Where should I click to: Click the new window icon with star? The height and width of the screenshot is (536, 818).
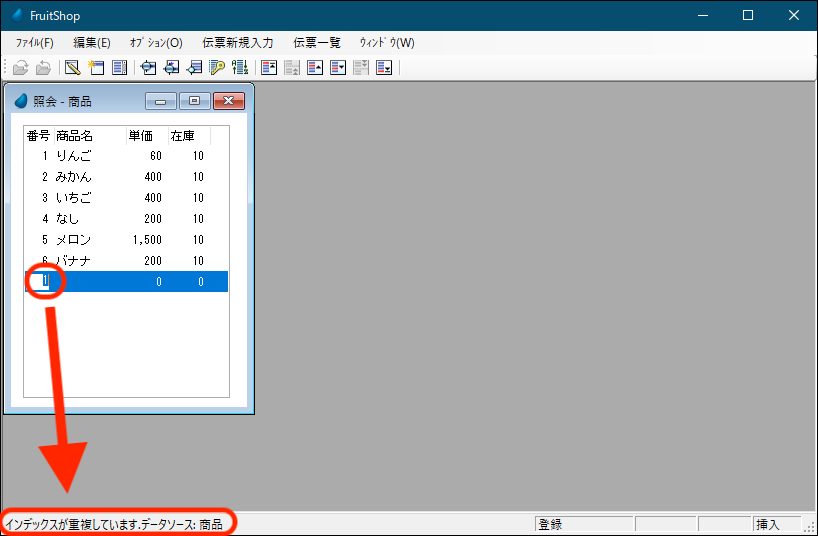[96, 68]
